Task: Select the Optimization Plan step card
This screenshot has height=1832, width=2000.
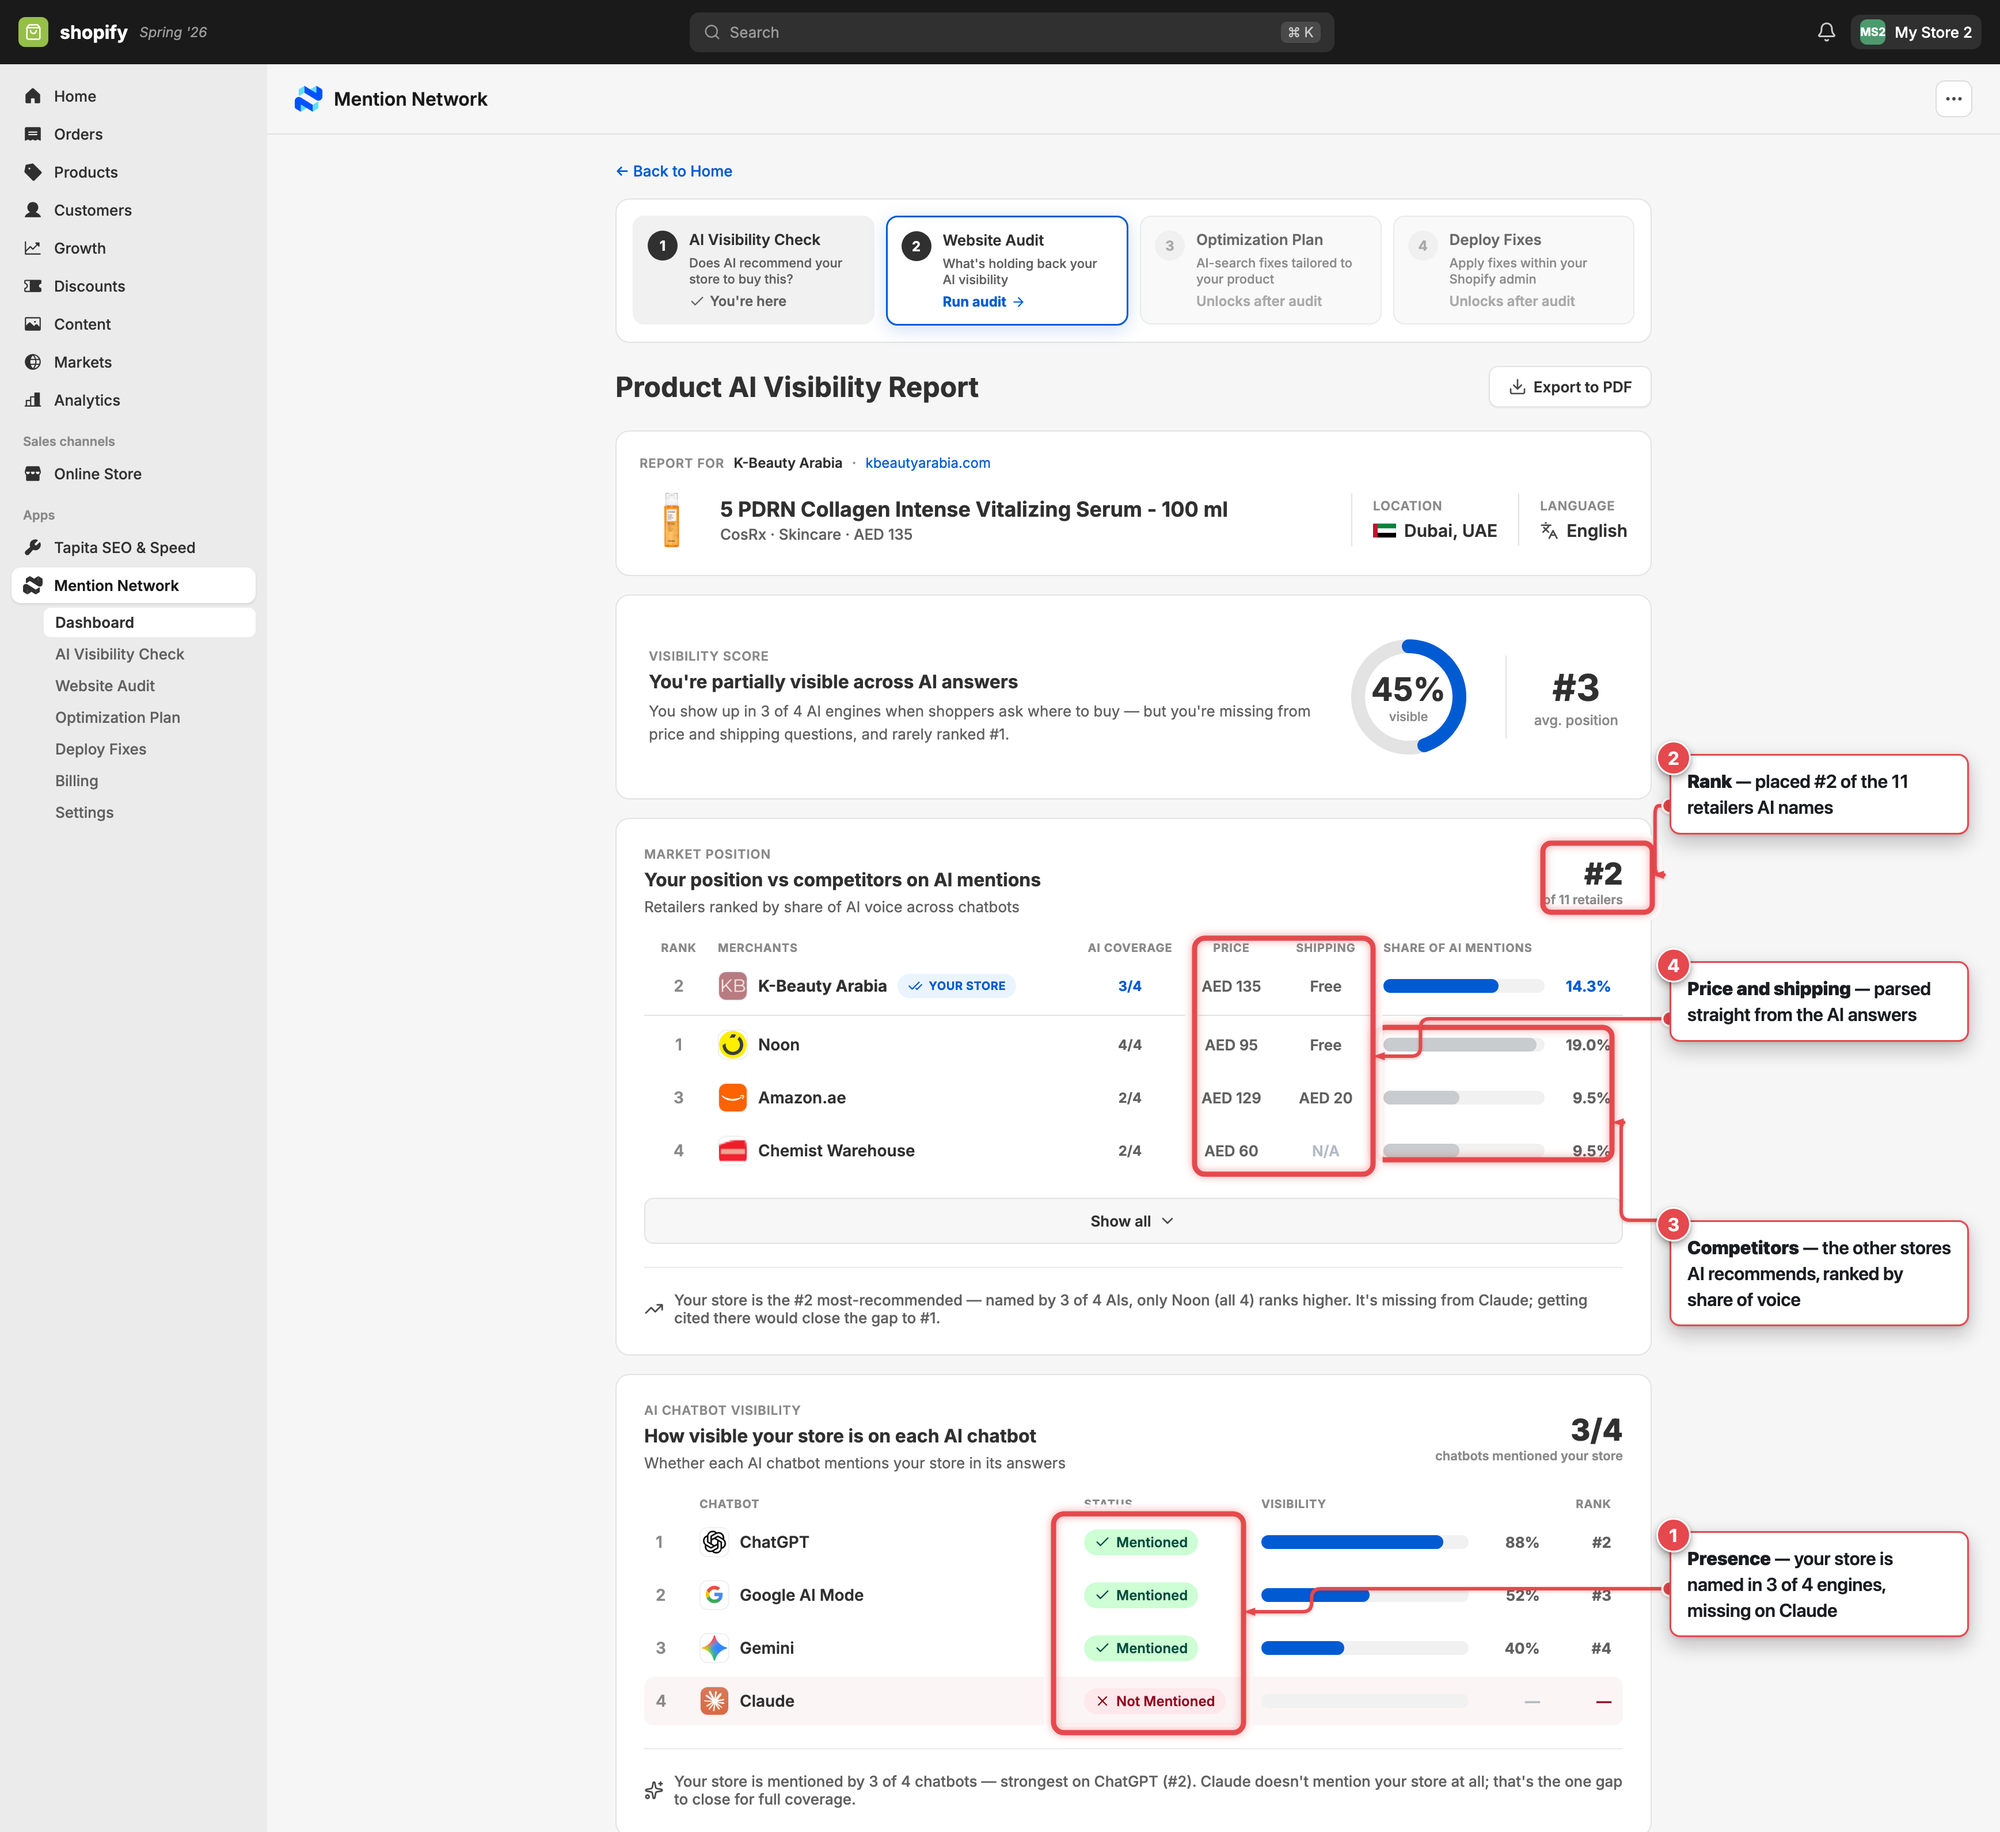Action: [x=1260, y=270]
